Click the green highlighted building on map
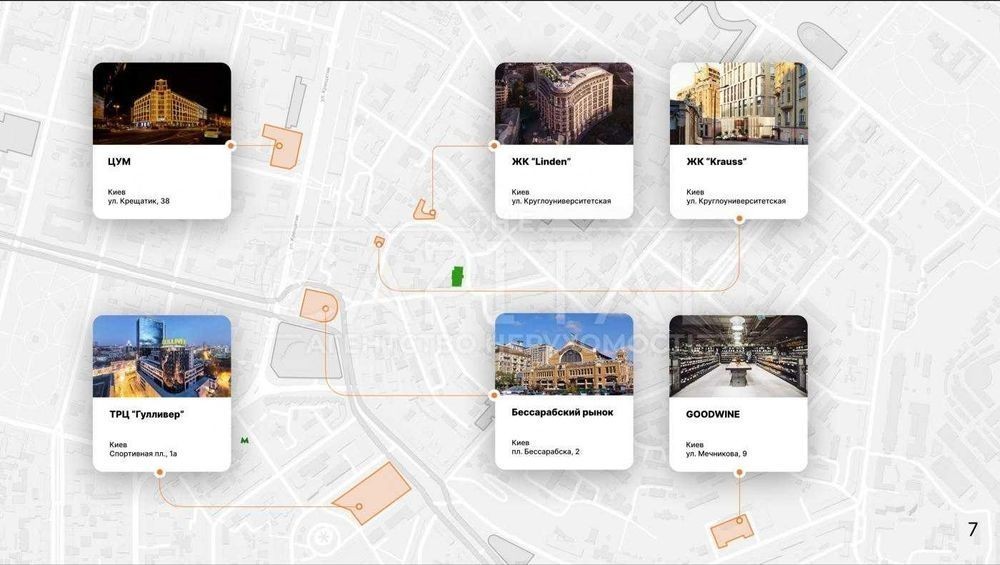 click(x=457, y=276)
